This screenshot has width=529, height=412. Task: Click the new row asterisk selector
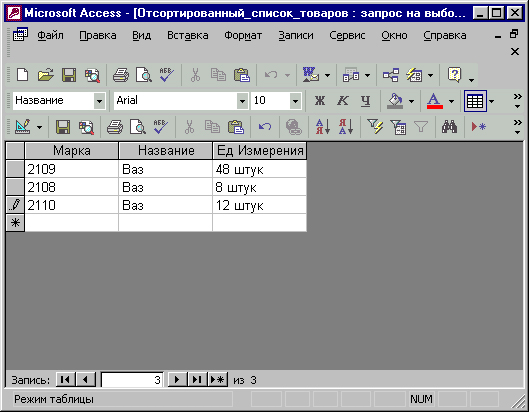15,223
